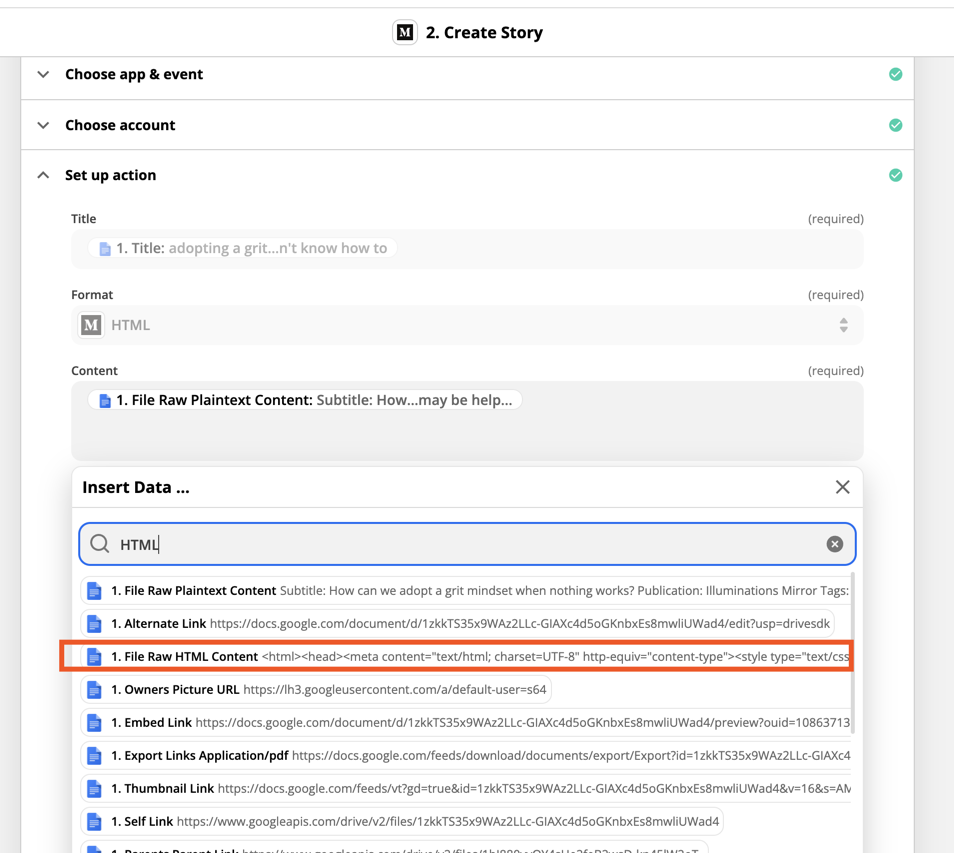Click inside the Content text area
The height and width of the screenshot is (853, 954).
point(467,421)
